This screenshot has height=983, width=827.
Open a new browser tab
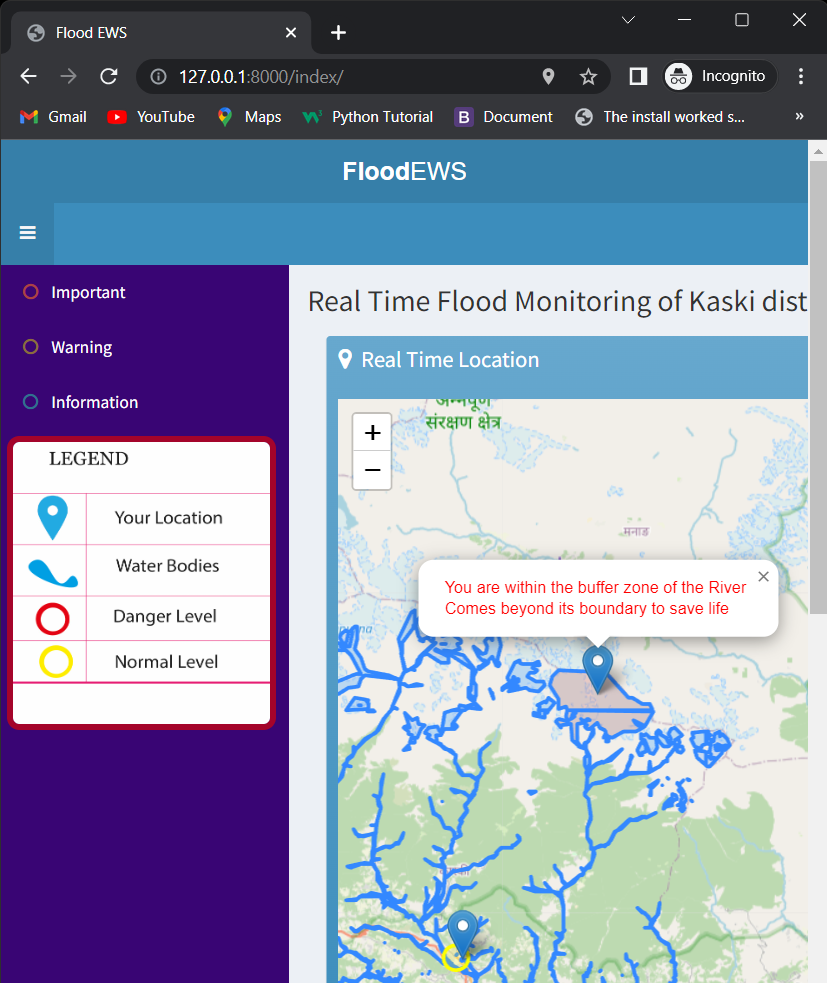(x=339, y=33)
